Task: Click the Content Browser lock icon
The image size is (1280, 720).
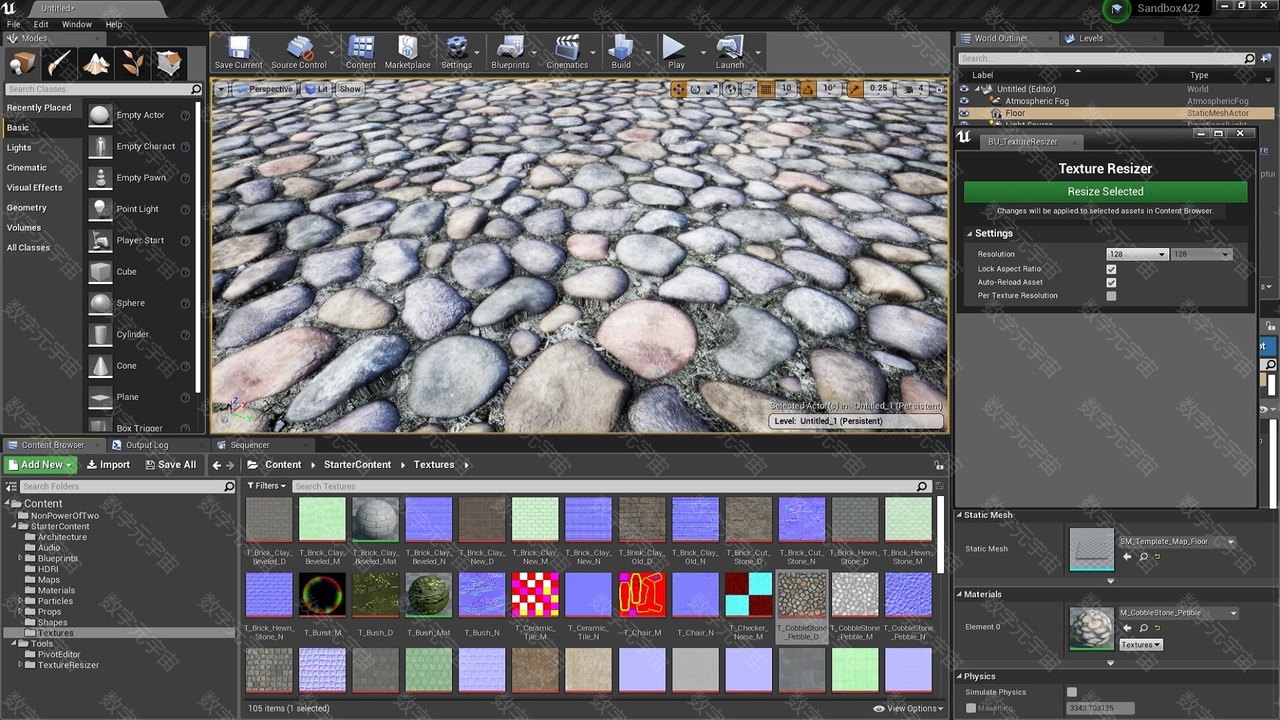Action: [x=938, y=465]
